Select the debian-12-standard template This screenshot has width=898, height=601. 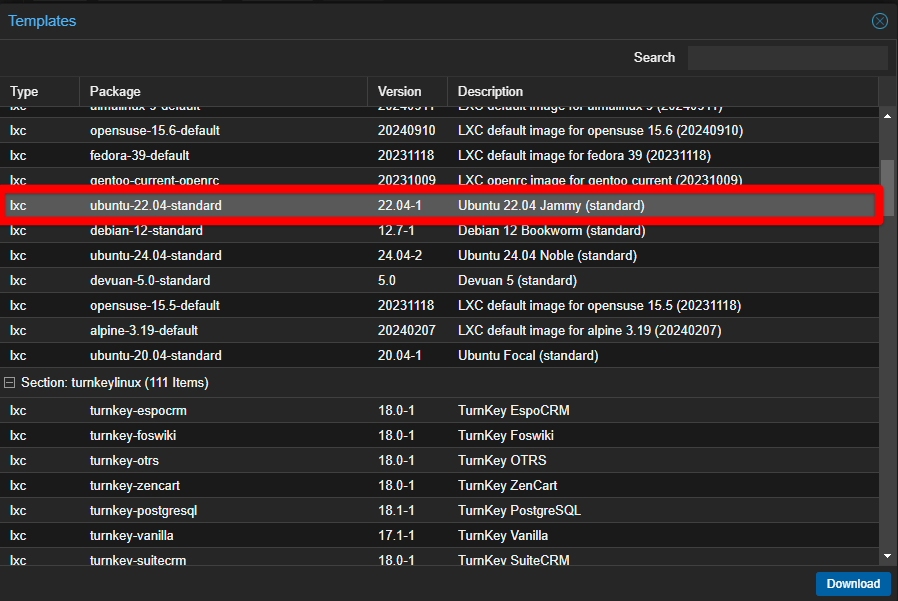click(x=149, y=231)
